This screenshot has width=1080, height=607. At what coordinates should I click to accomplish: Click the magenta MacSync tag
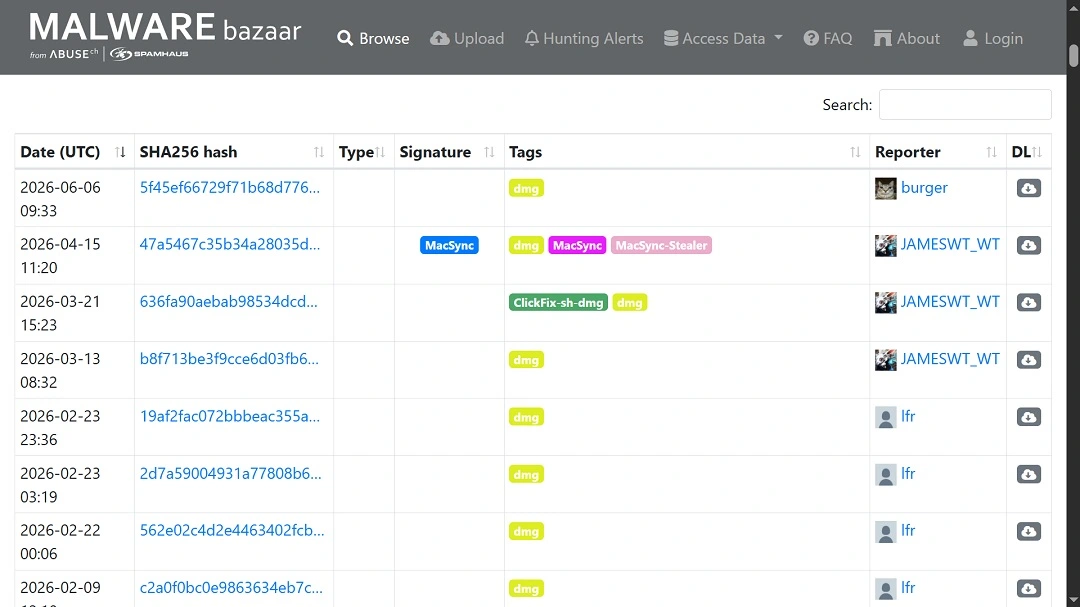click(x=577, y=245)
